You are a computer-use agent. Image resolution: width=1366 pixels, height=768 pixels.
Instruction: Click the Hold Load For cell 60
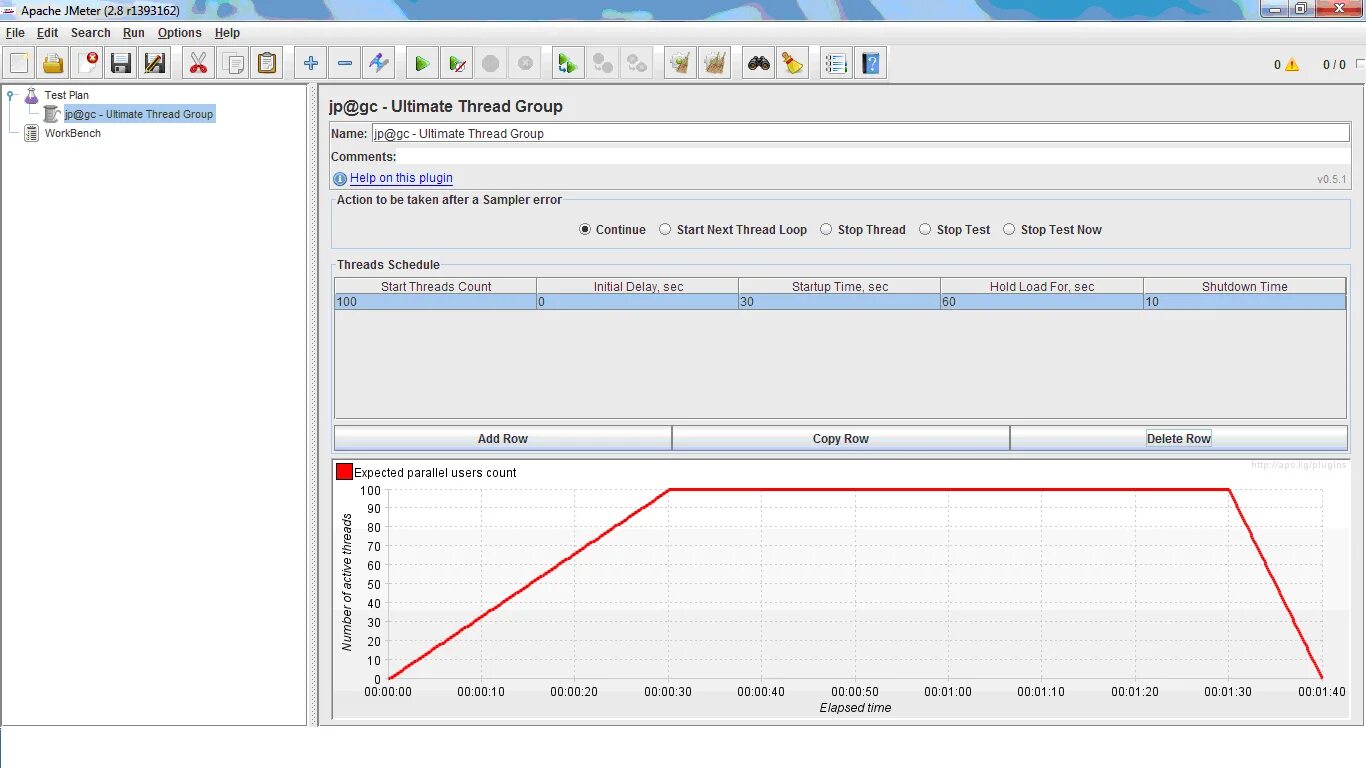click(1041, 302)
